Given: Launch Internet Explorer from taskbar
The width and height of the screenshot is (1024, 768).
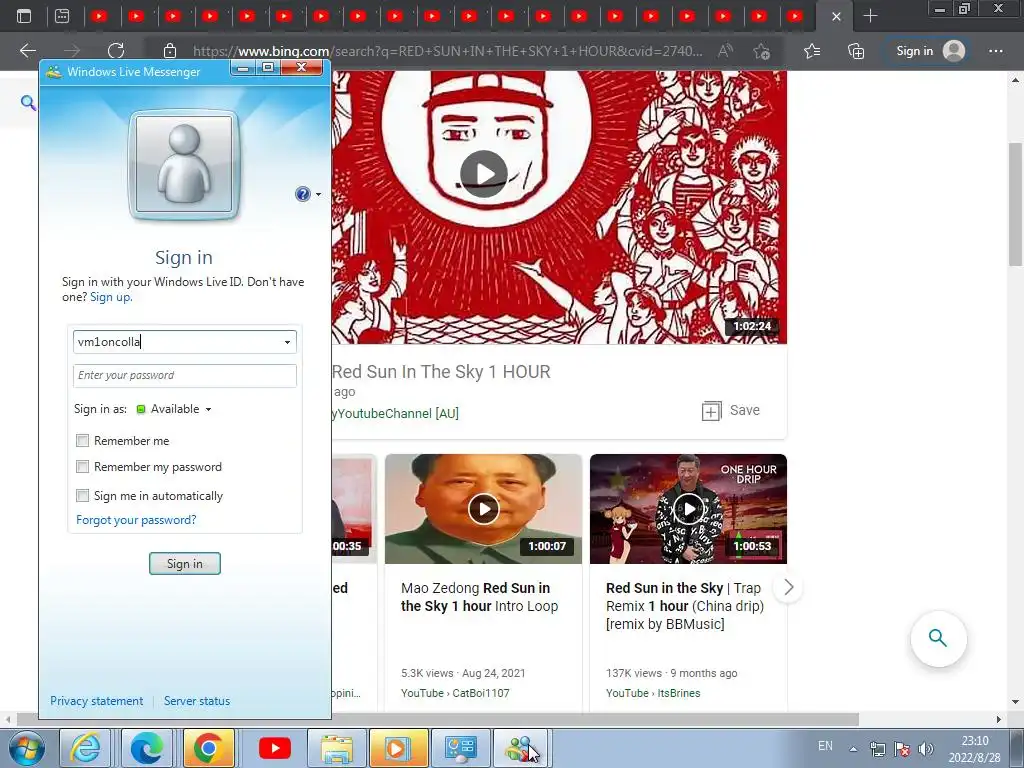Looking at the screenshot, I should click(86, 748).
